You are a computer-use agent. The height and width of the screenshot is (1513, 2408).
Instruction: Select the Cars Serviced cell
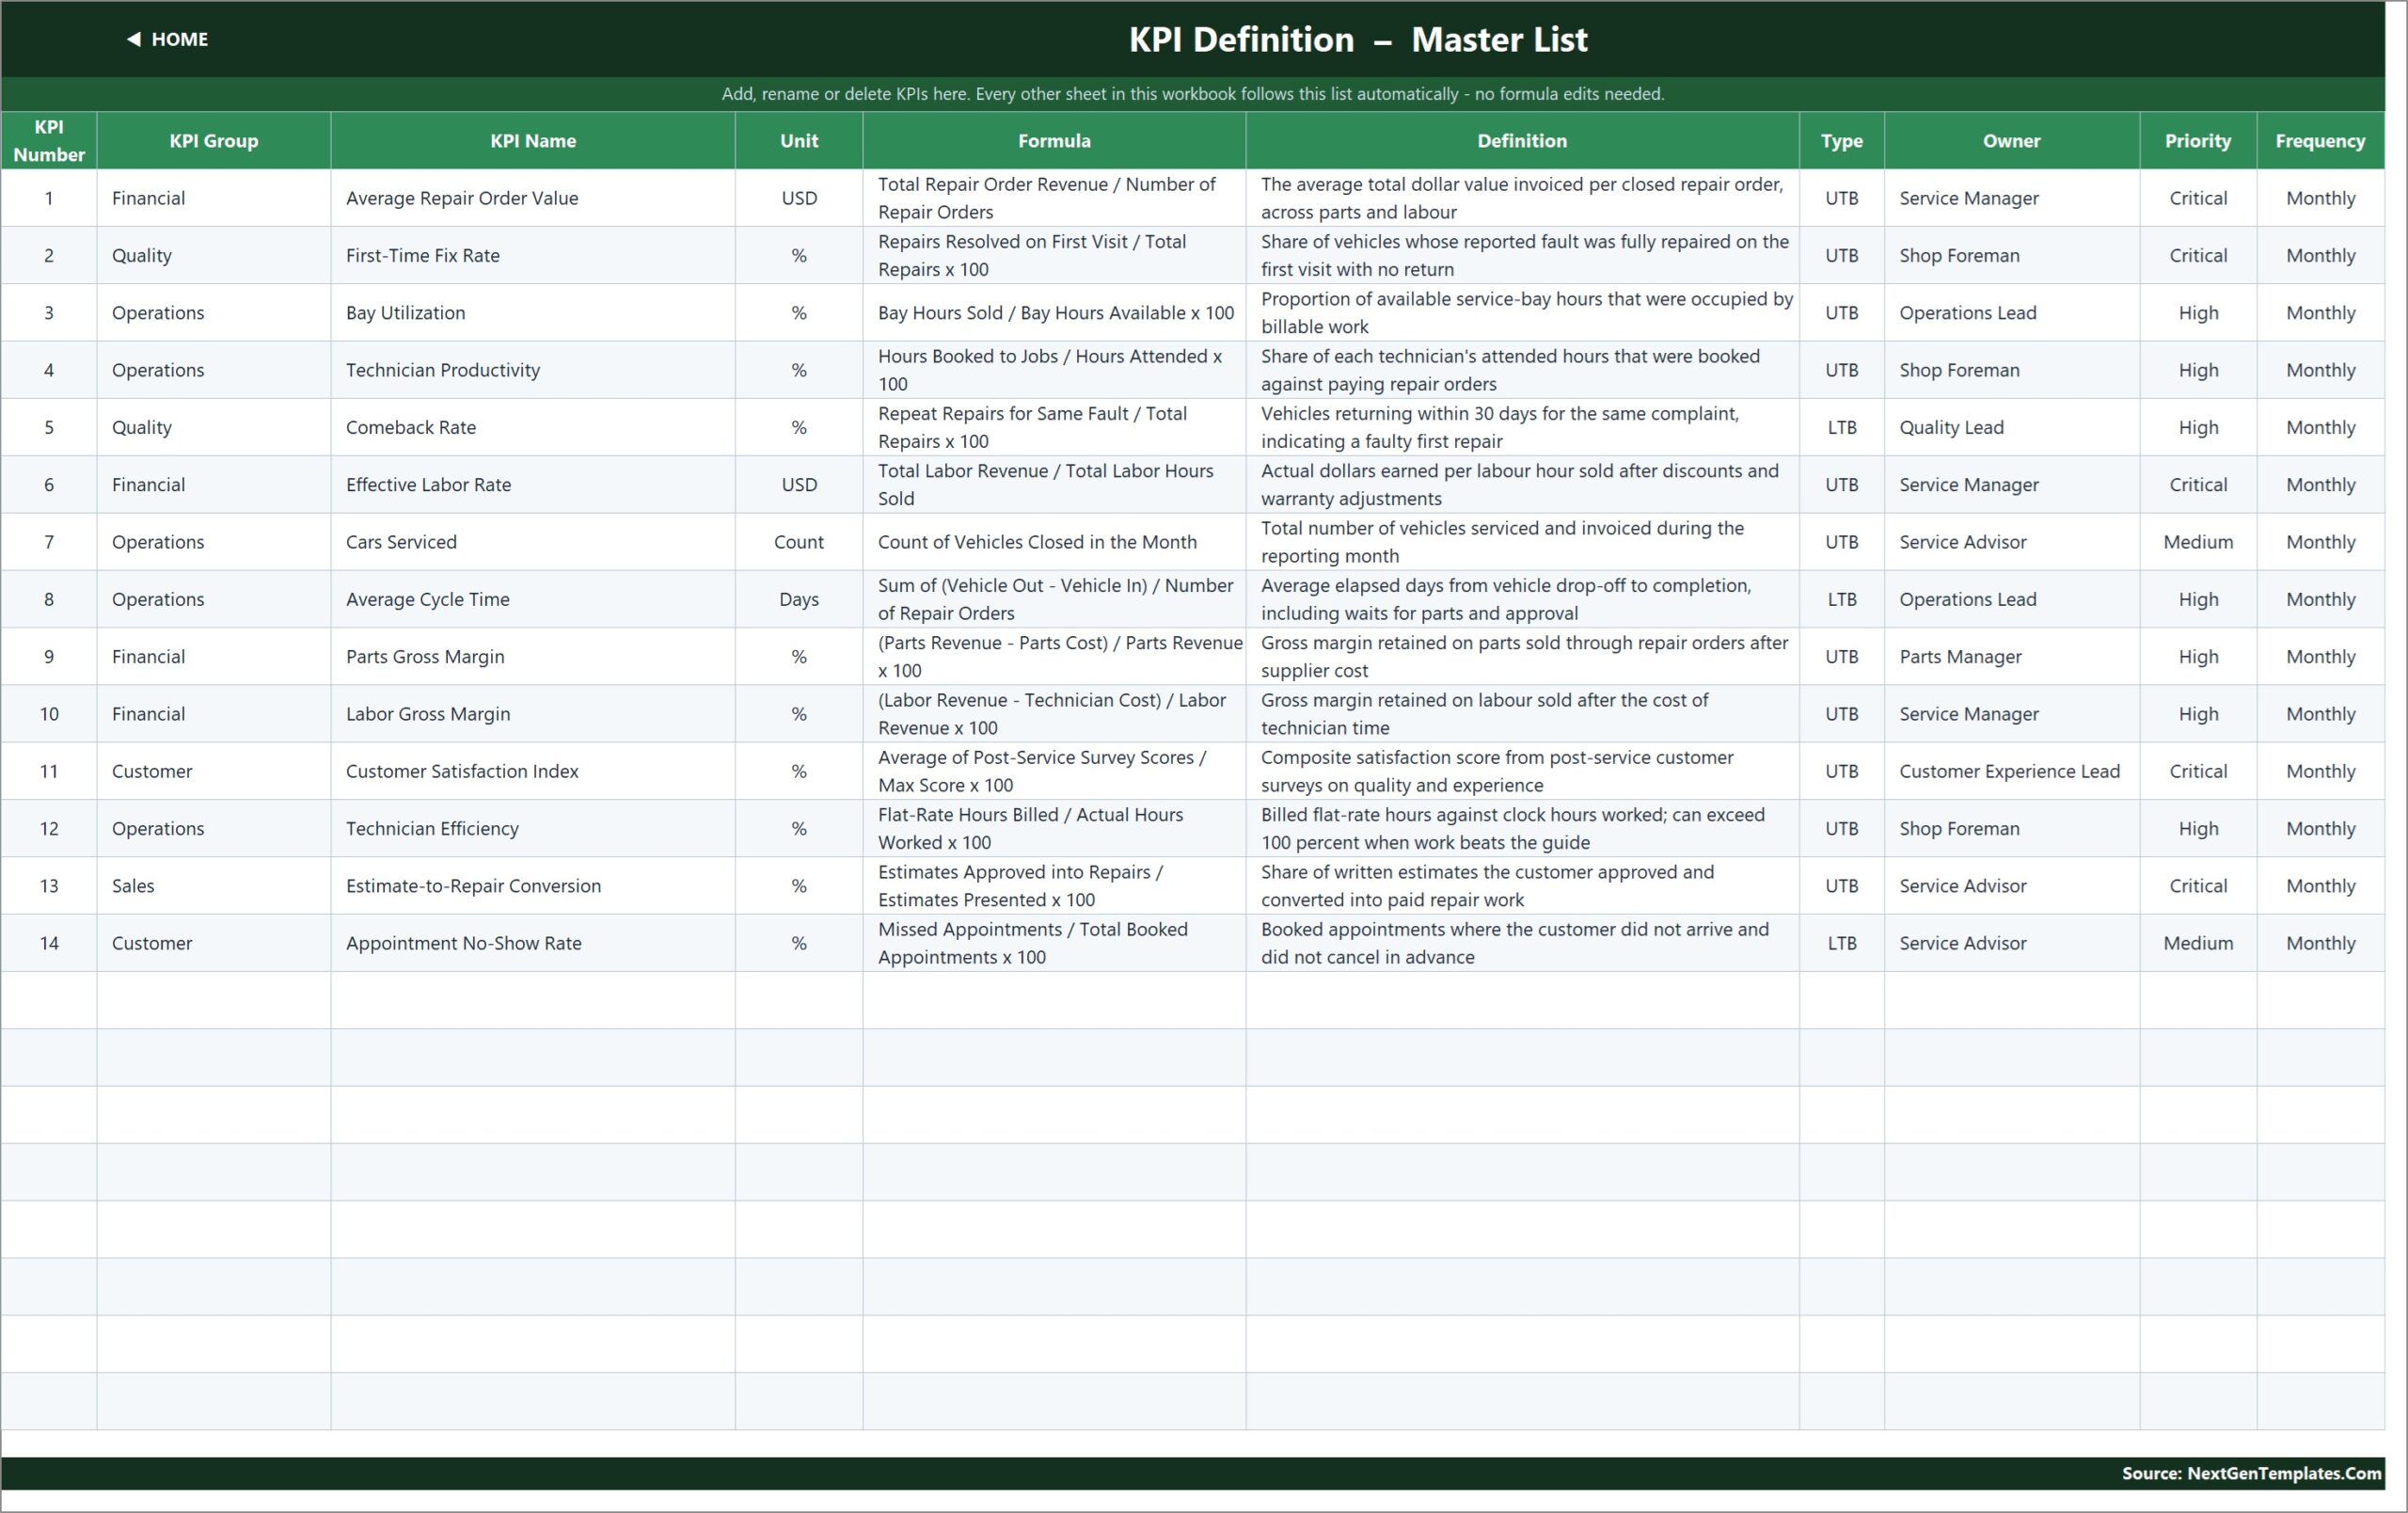pyautogui.click(x=533, y=542)
